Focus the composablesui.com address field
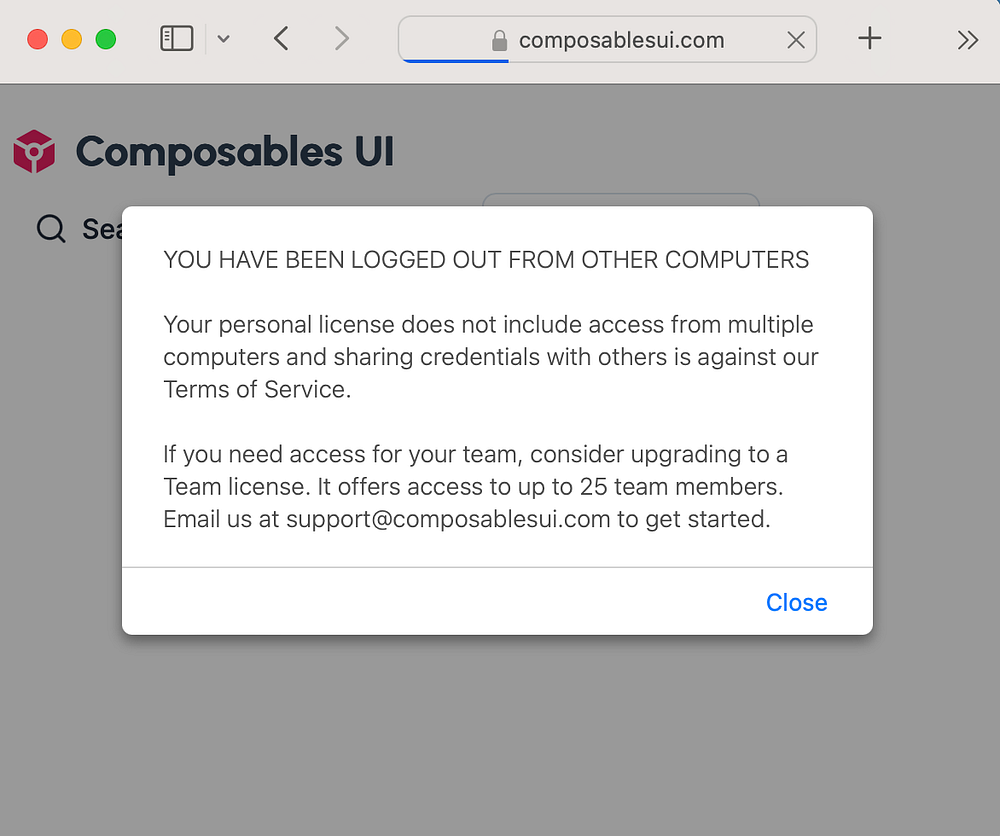The image size is (1000, 836). click(621, 40)
